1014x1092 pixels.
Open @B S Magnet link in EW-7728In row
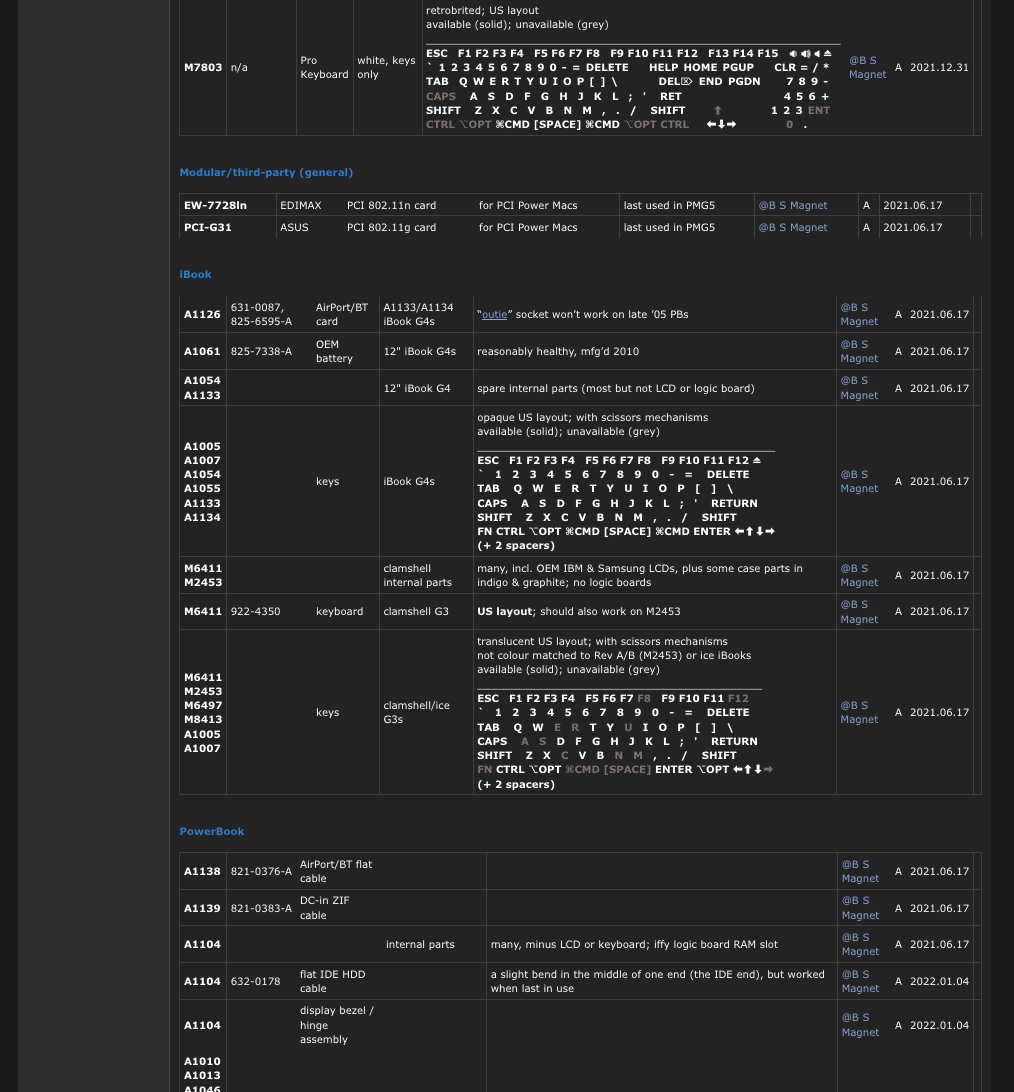coord(793,205)
